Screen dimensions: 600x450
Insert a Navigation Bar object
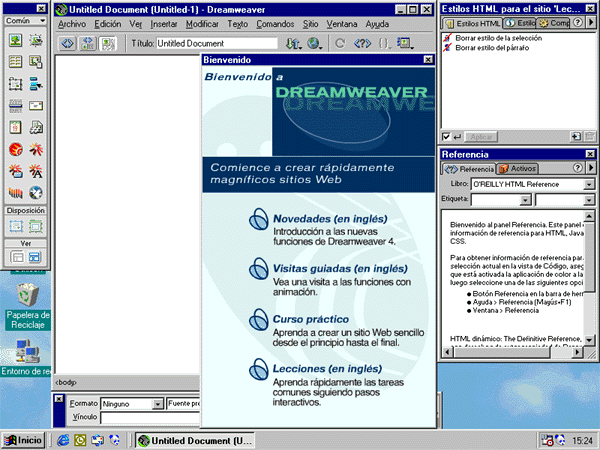click(36, 83)
